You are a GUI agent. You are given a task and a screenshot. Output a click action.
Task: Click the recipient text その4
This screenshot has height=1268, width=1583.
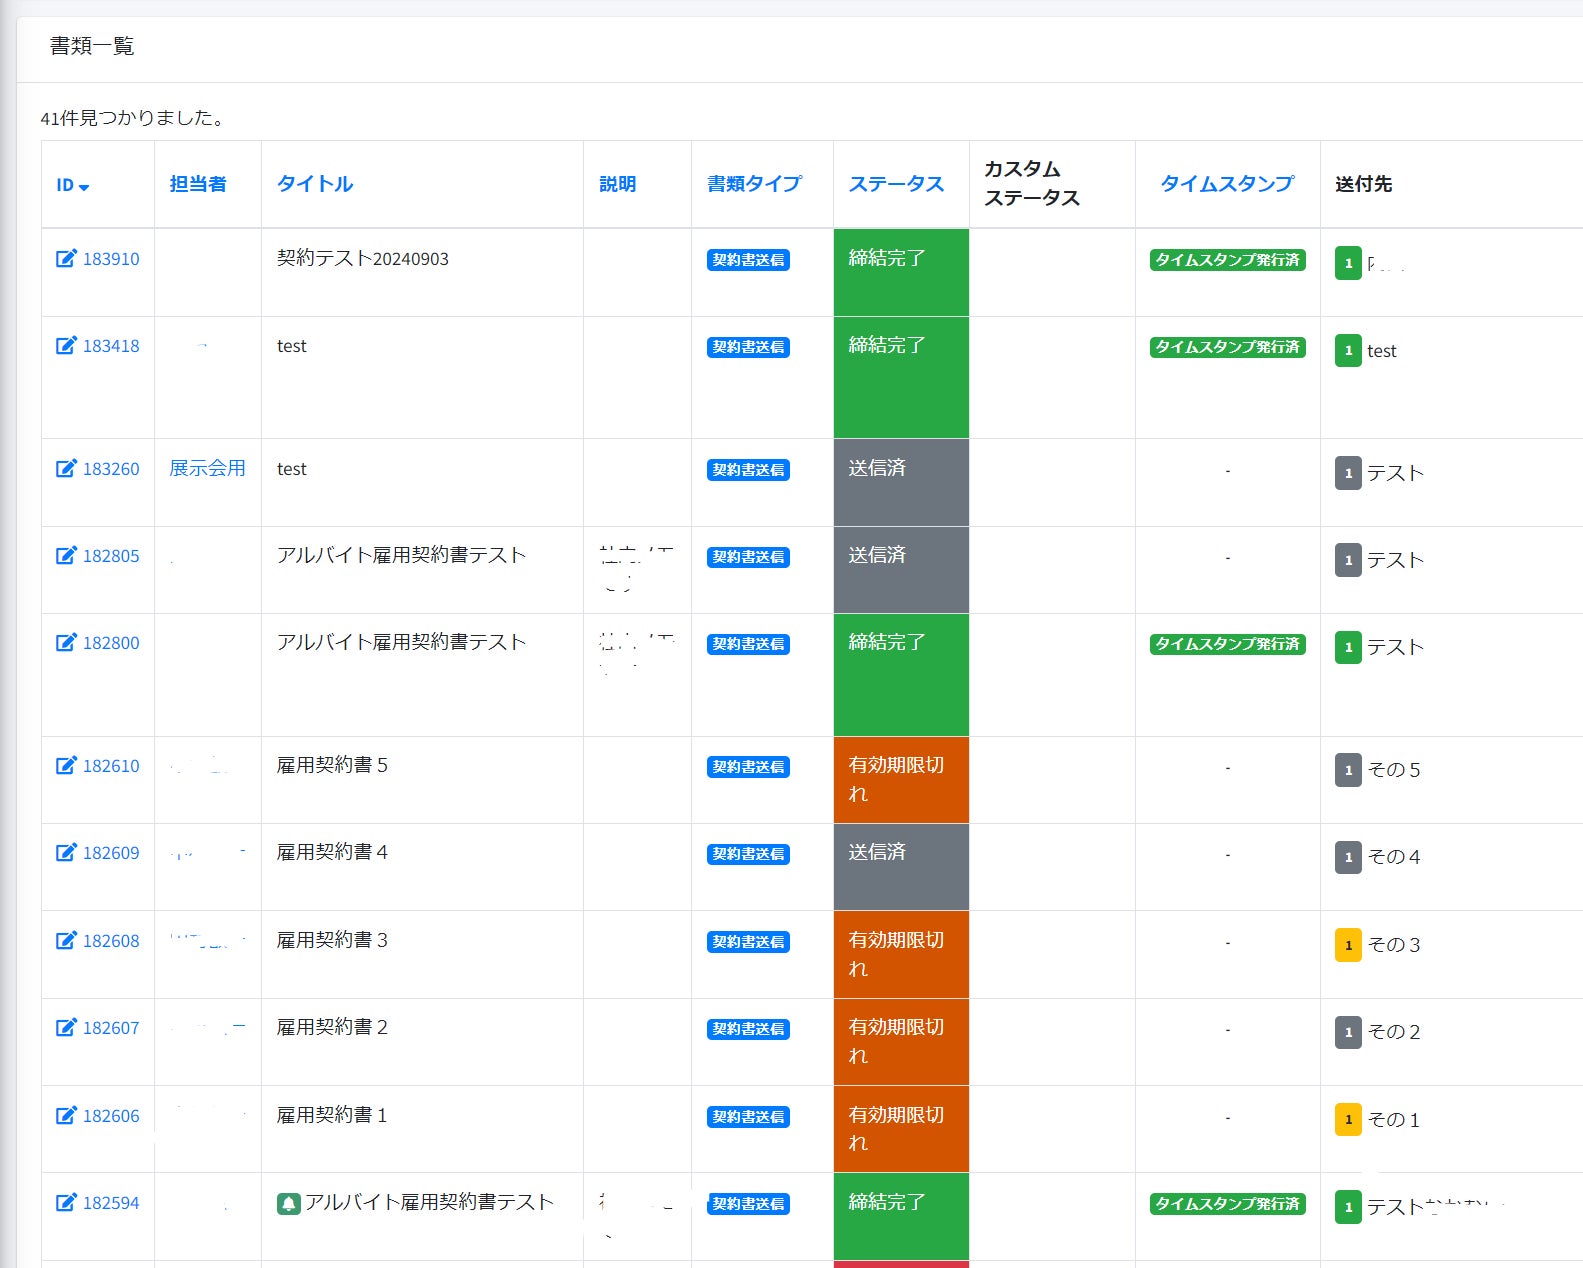[1394, 857]
